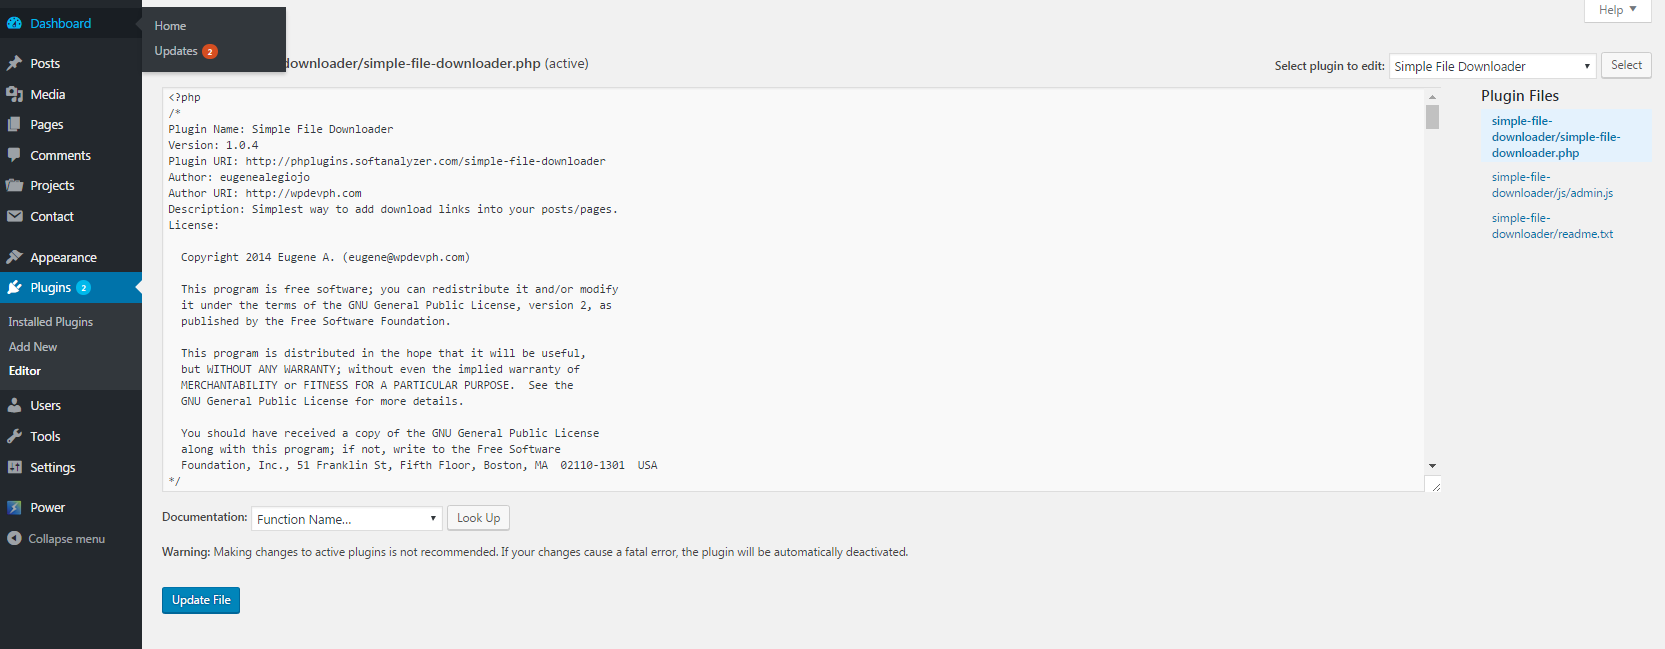
Task: Click the Look Up button
Action: tap(477, 518)
